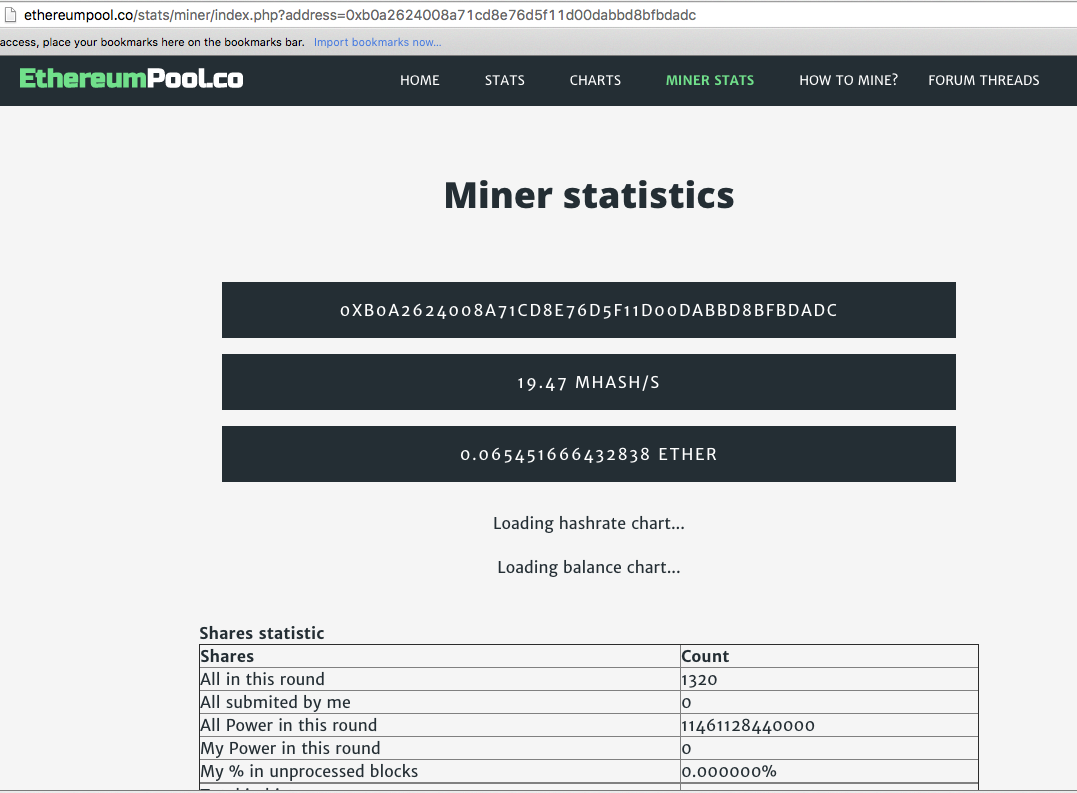Open the HOME nav item
Viewport: 1077px width, 793px height.
coord(420,80)
